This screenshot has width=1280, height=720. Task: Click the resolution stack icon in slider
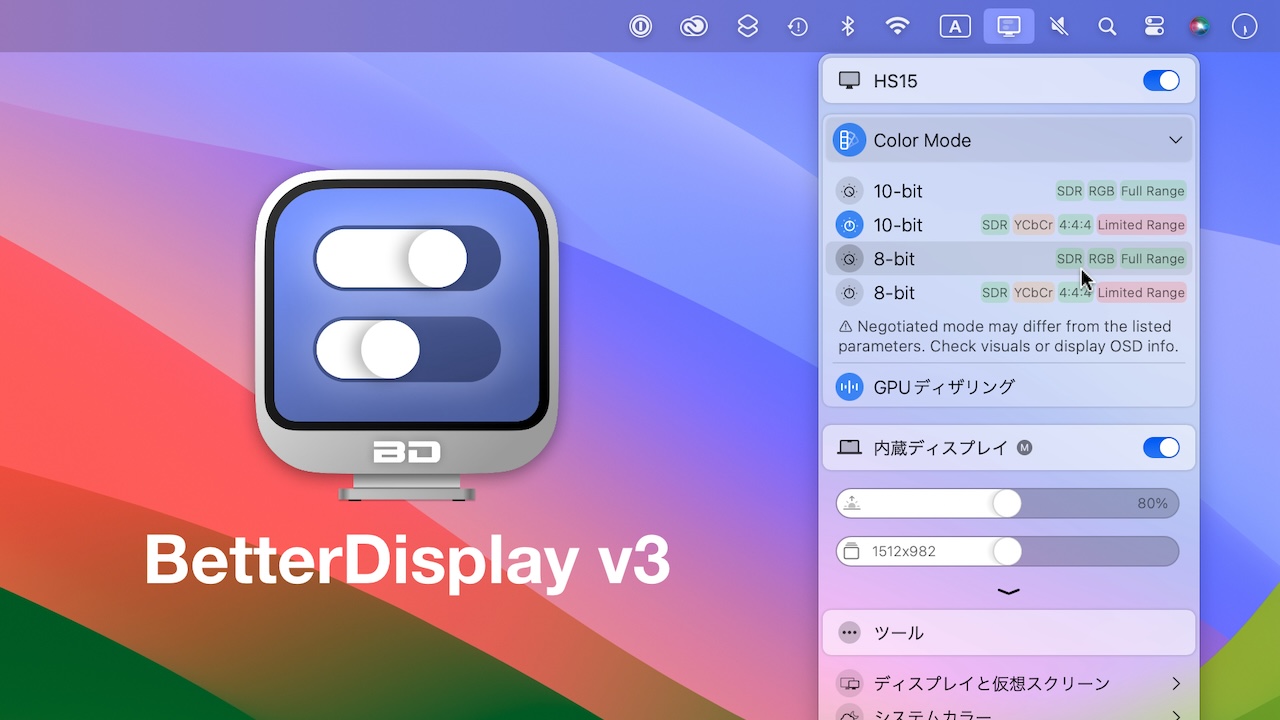851,551
